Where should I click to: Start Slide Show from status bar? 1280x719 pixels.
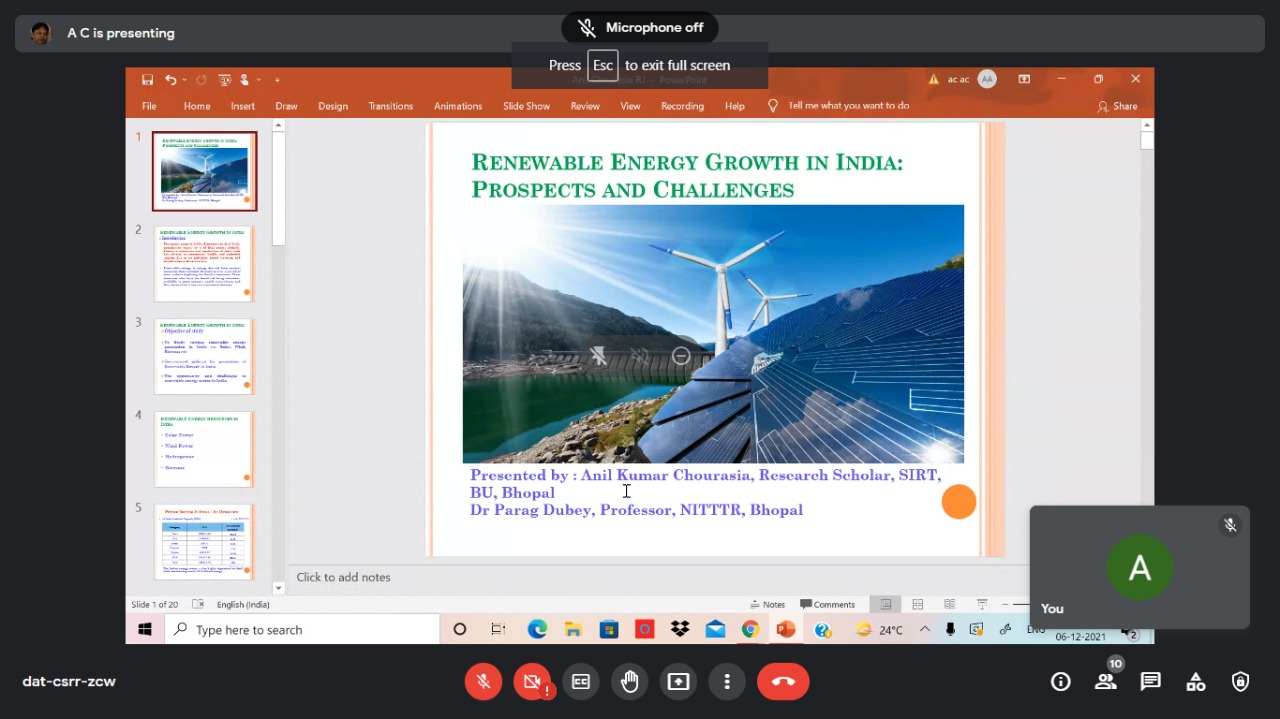tap(982, 604)
